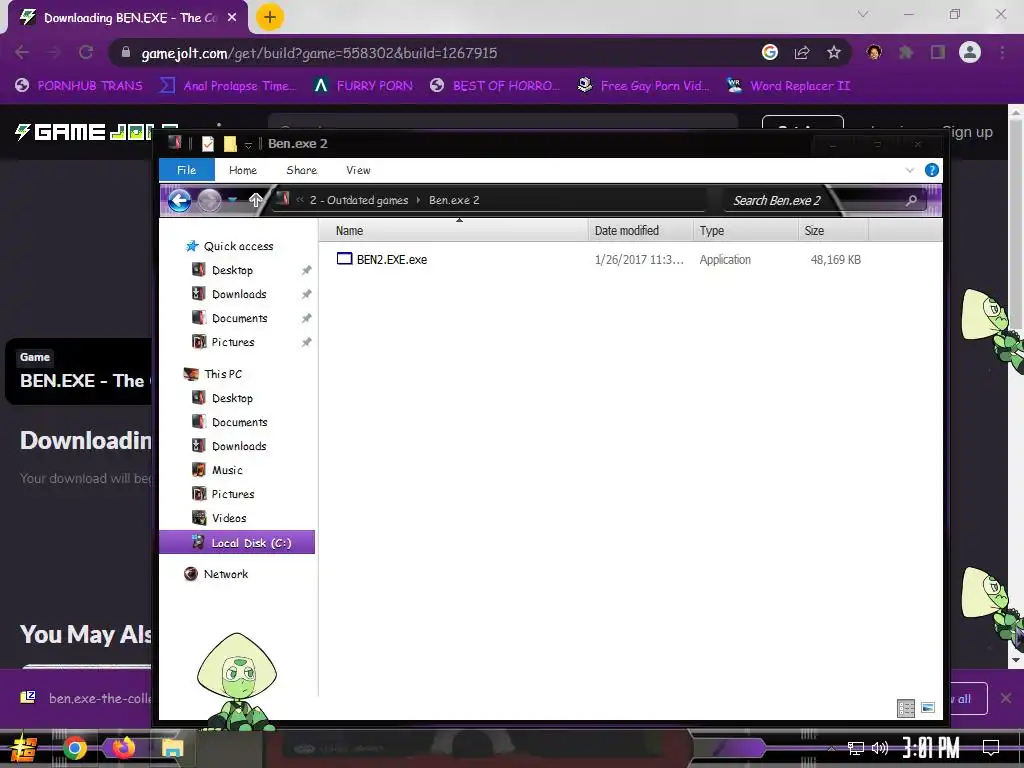Open Firefox from the taskbar

click(122, 748)
